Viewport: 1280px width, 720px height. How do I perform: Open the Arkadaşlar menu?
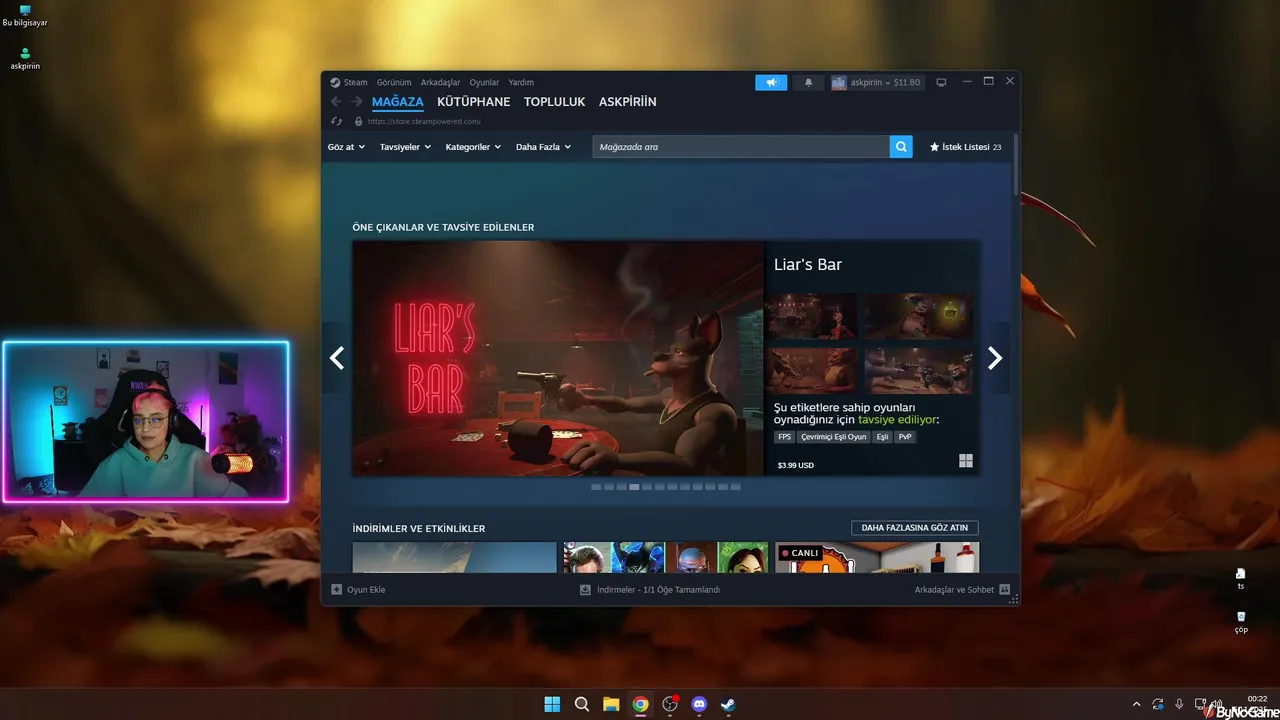pos(440,82)
